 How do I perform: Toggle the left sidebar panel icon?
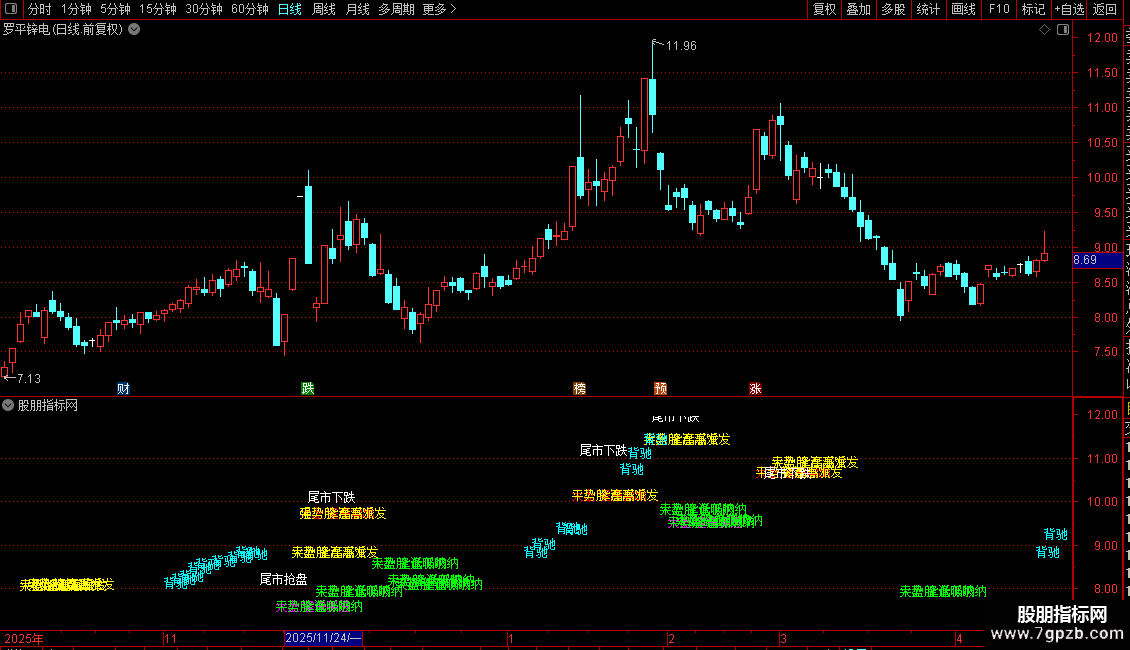(11, 9)
